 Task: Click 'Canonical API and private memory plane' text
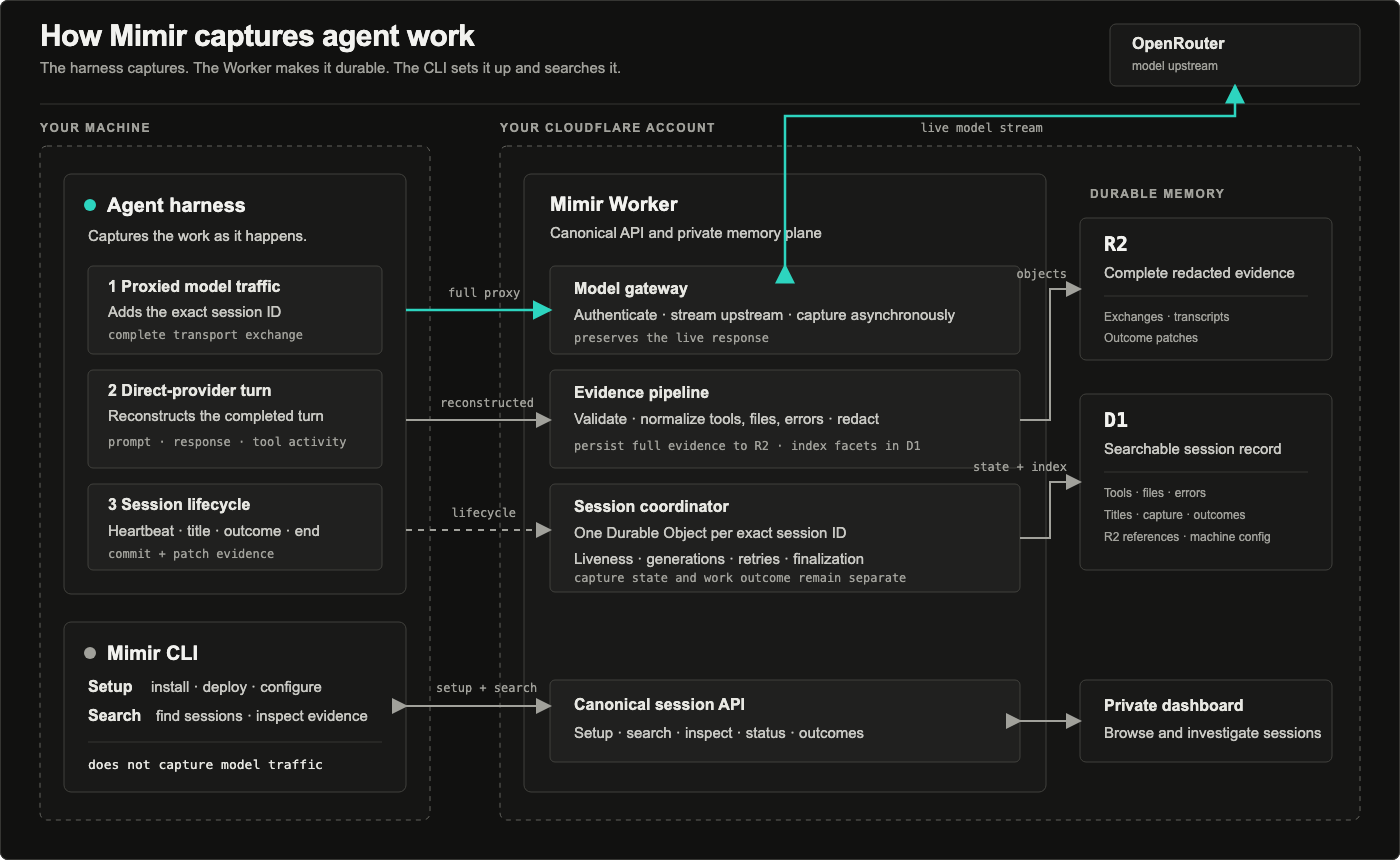685,233
